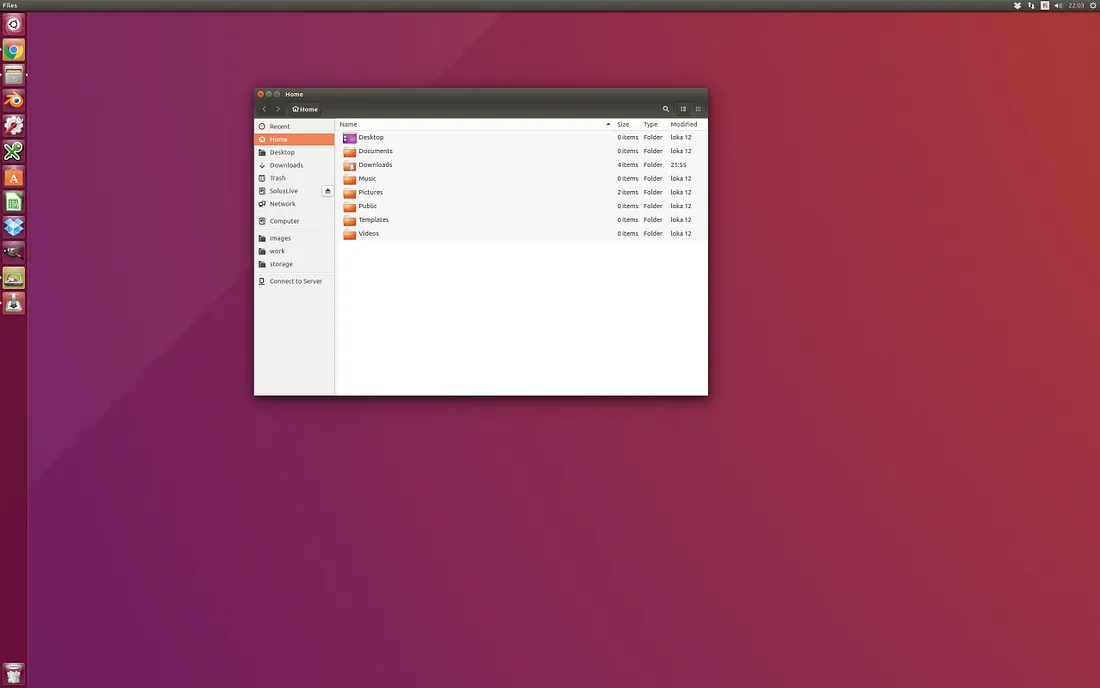Launch Blender from the dock
This screenshot has height=688, width=1100.
[x=13, y=100]
